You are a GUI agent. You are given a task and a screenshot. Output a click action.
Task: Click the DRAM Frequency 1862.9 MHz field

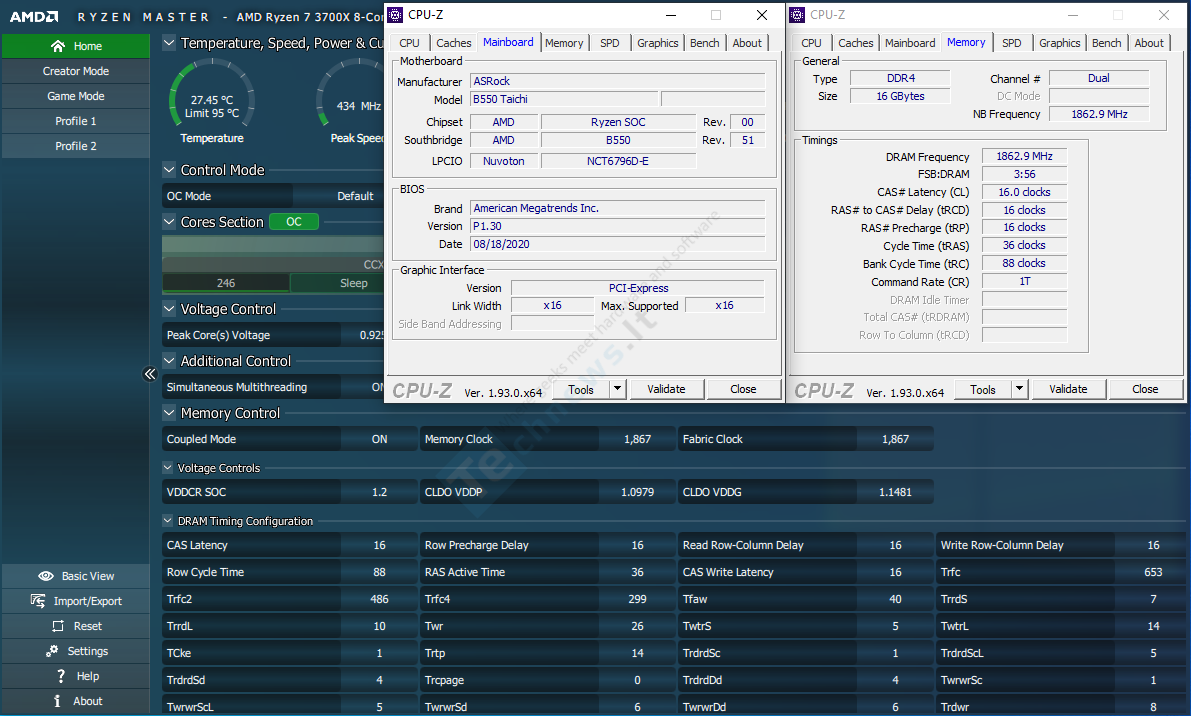(1024, 156)
